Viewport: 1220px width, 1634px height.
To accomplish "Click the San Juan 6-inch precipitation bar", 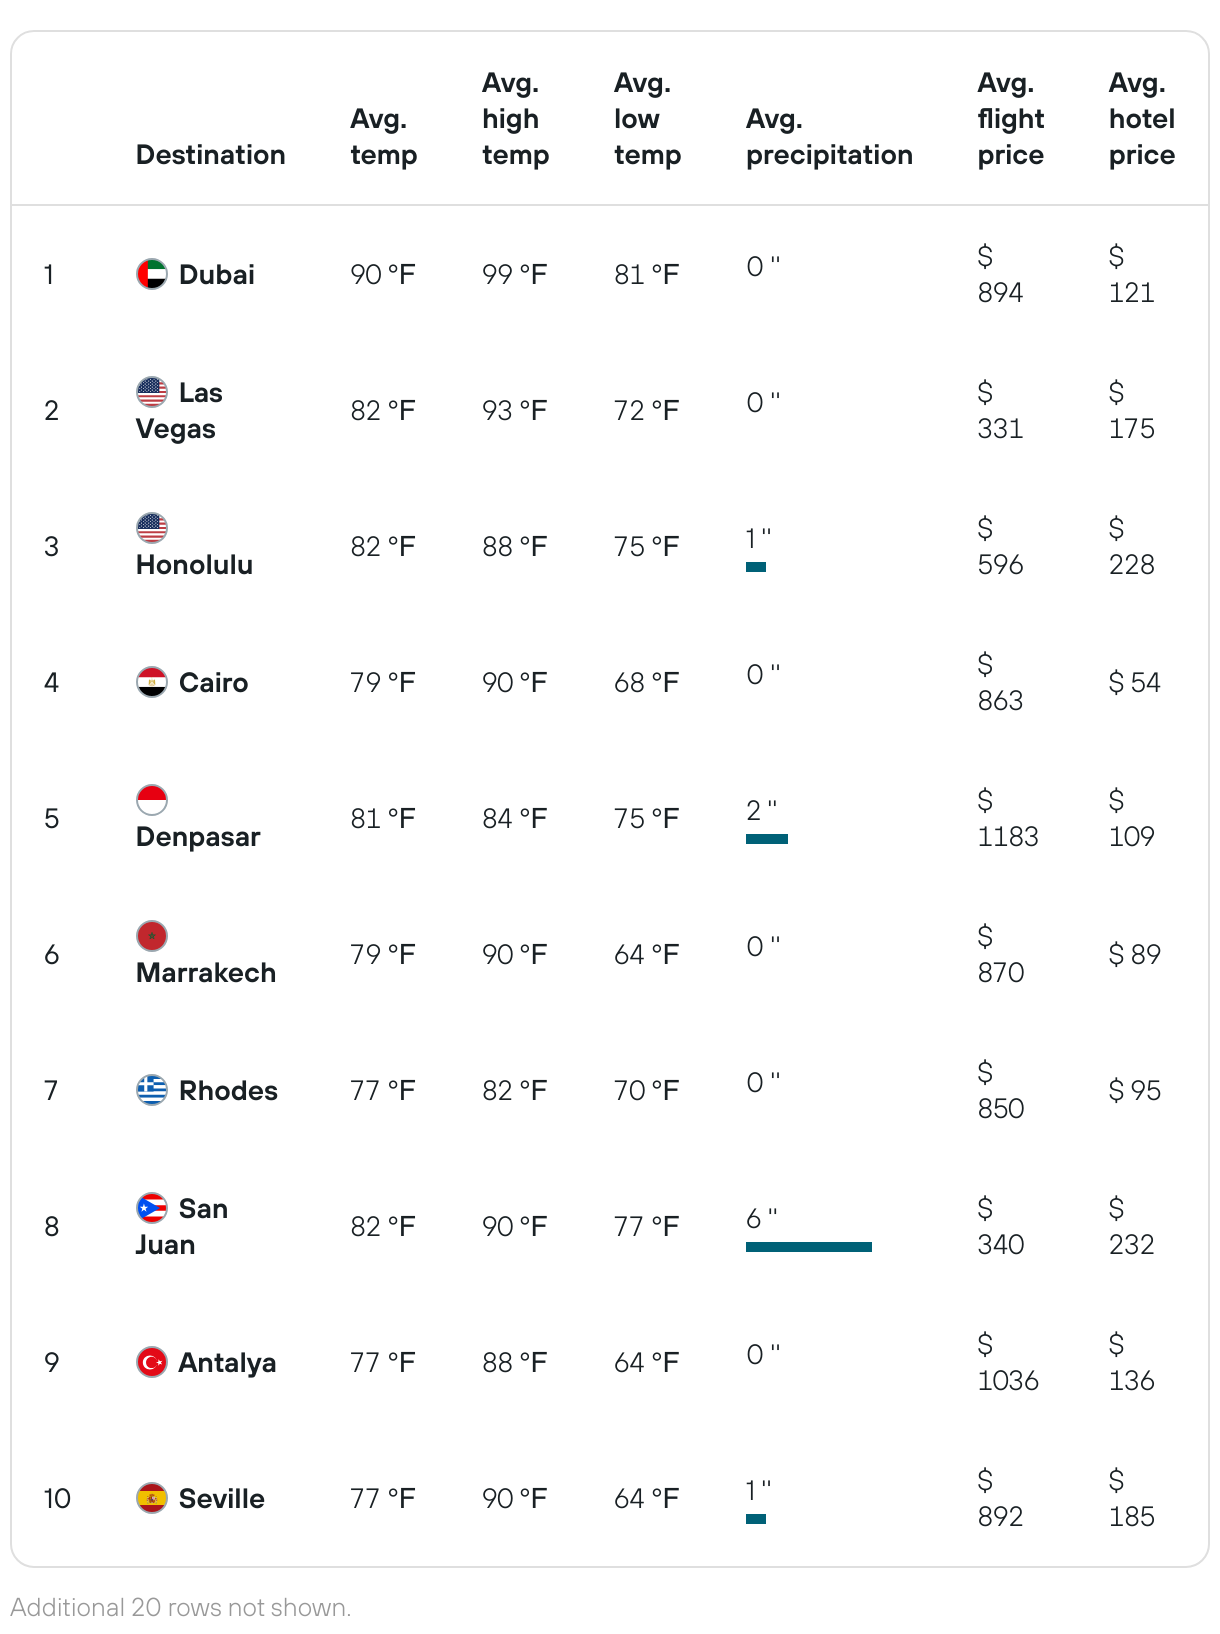I will (x=809, y=1247).
